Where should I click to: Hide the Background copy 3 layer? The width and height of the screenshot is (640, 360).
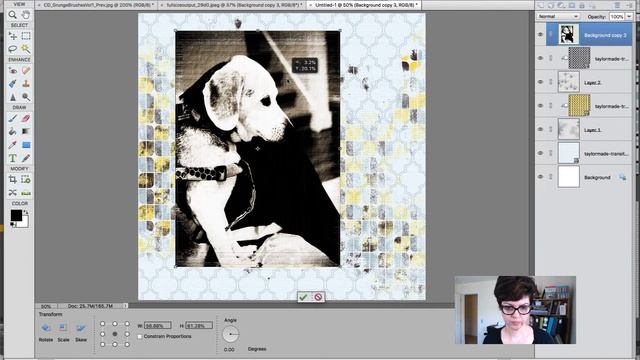click(x=540, y=35)
